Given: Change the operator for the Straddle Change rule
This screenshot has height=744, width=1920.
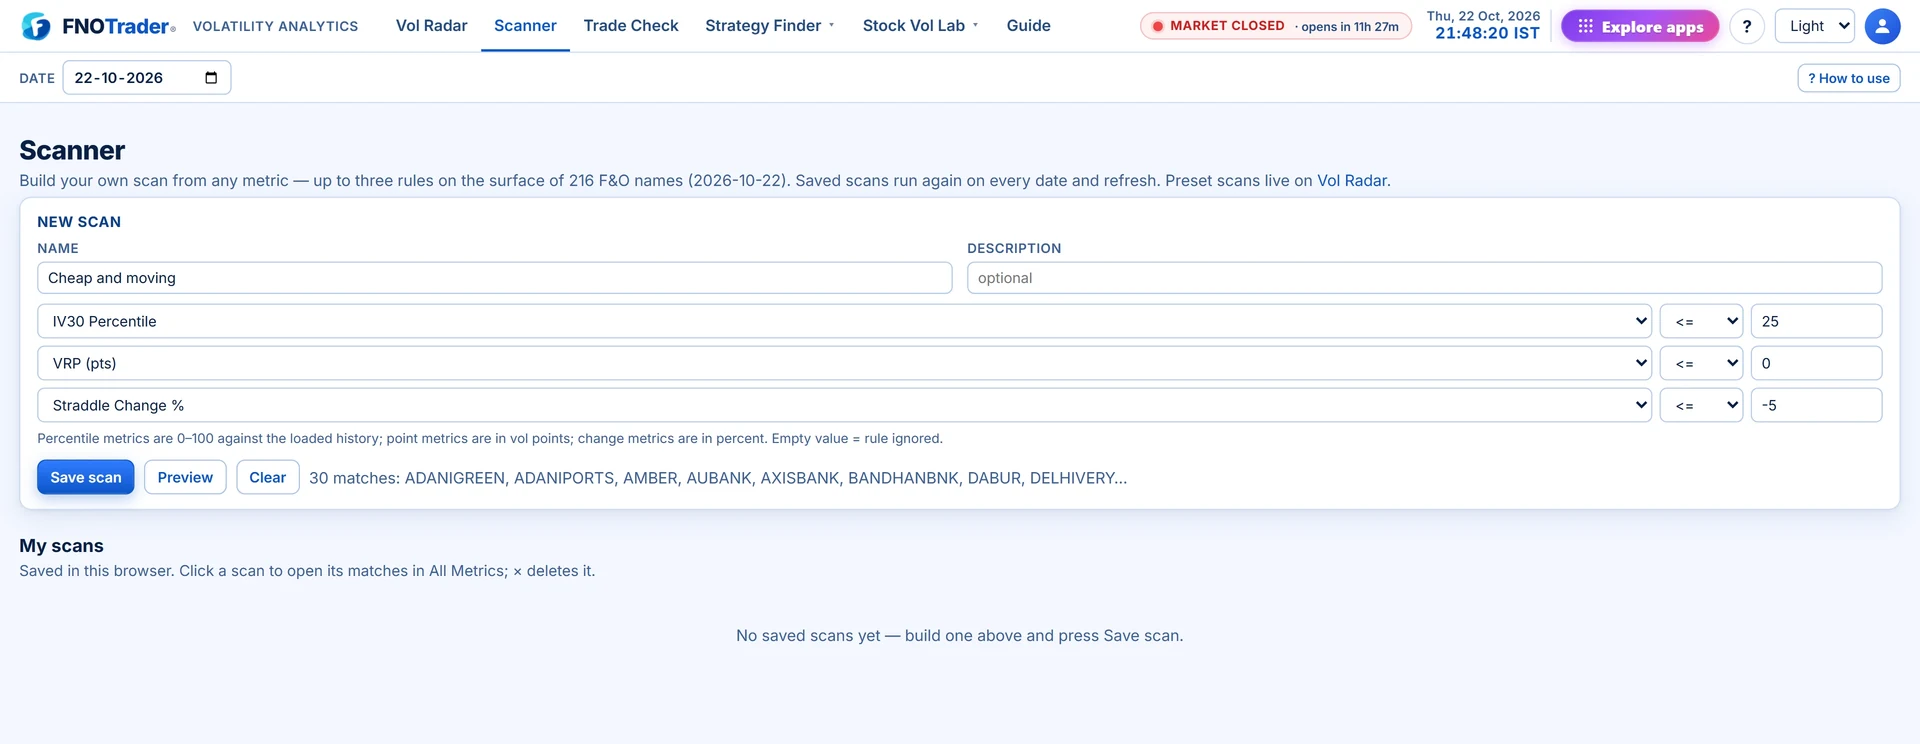Looking at the screenshot, I should pos(1701,405).
